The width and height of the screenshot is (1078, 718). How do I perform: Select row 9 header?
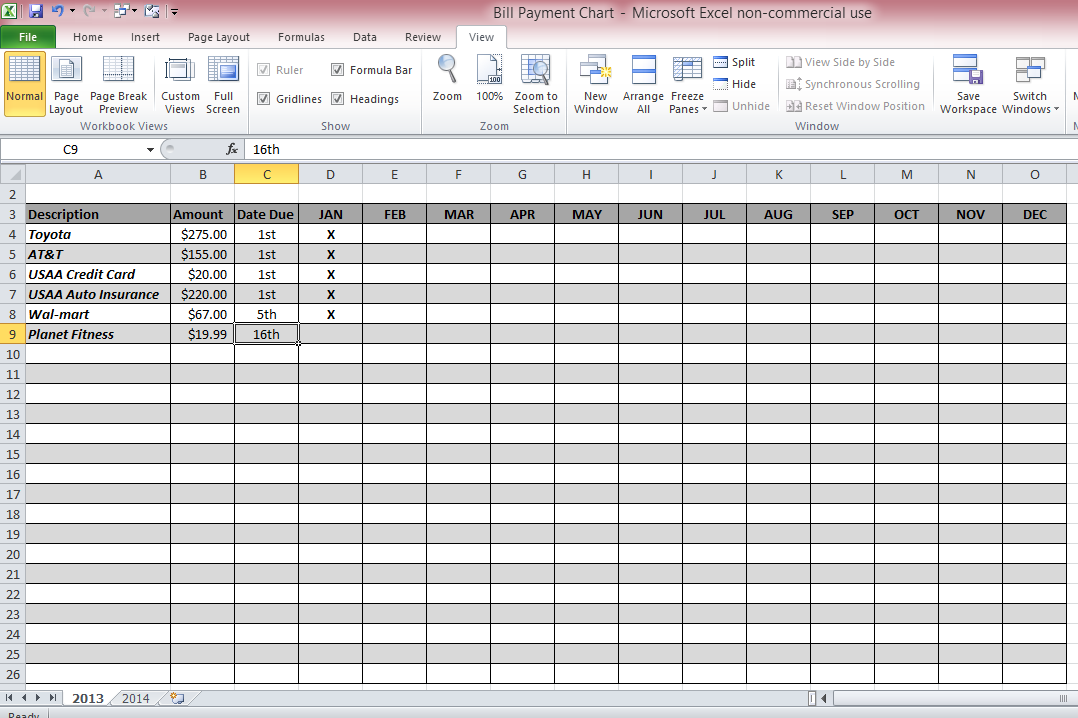pyautogui.click(x=12, y=334)
